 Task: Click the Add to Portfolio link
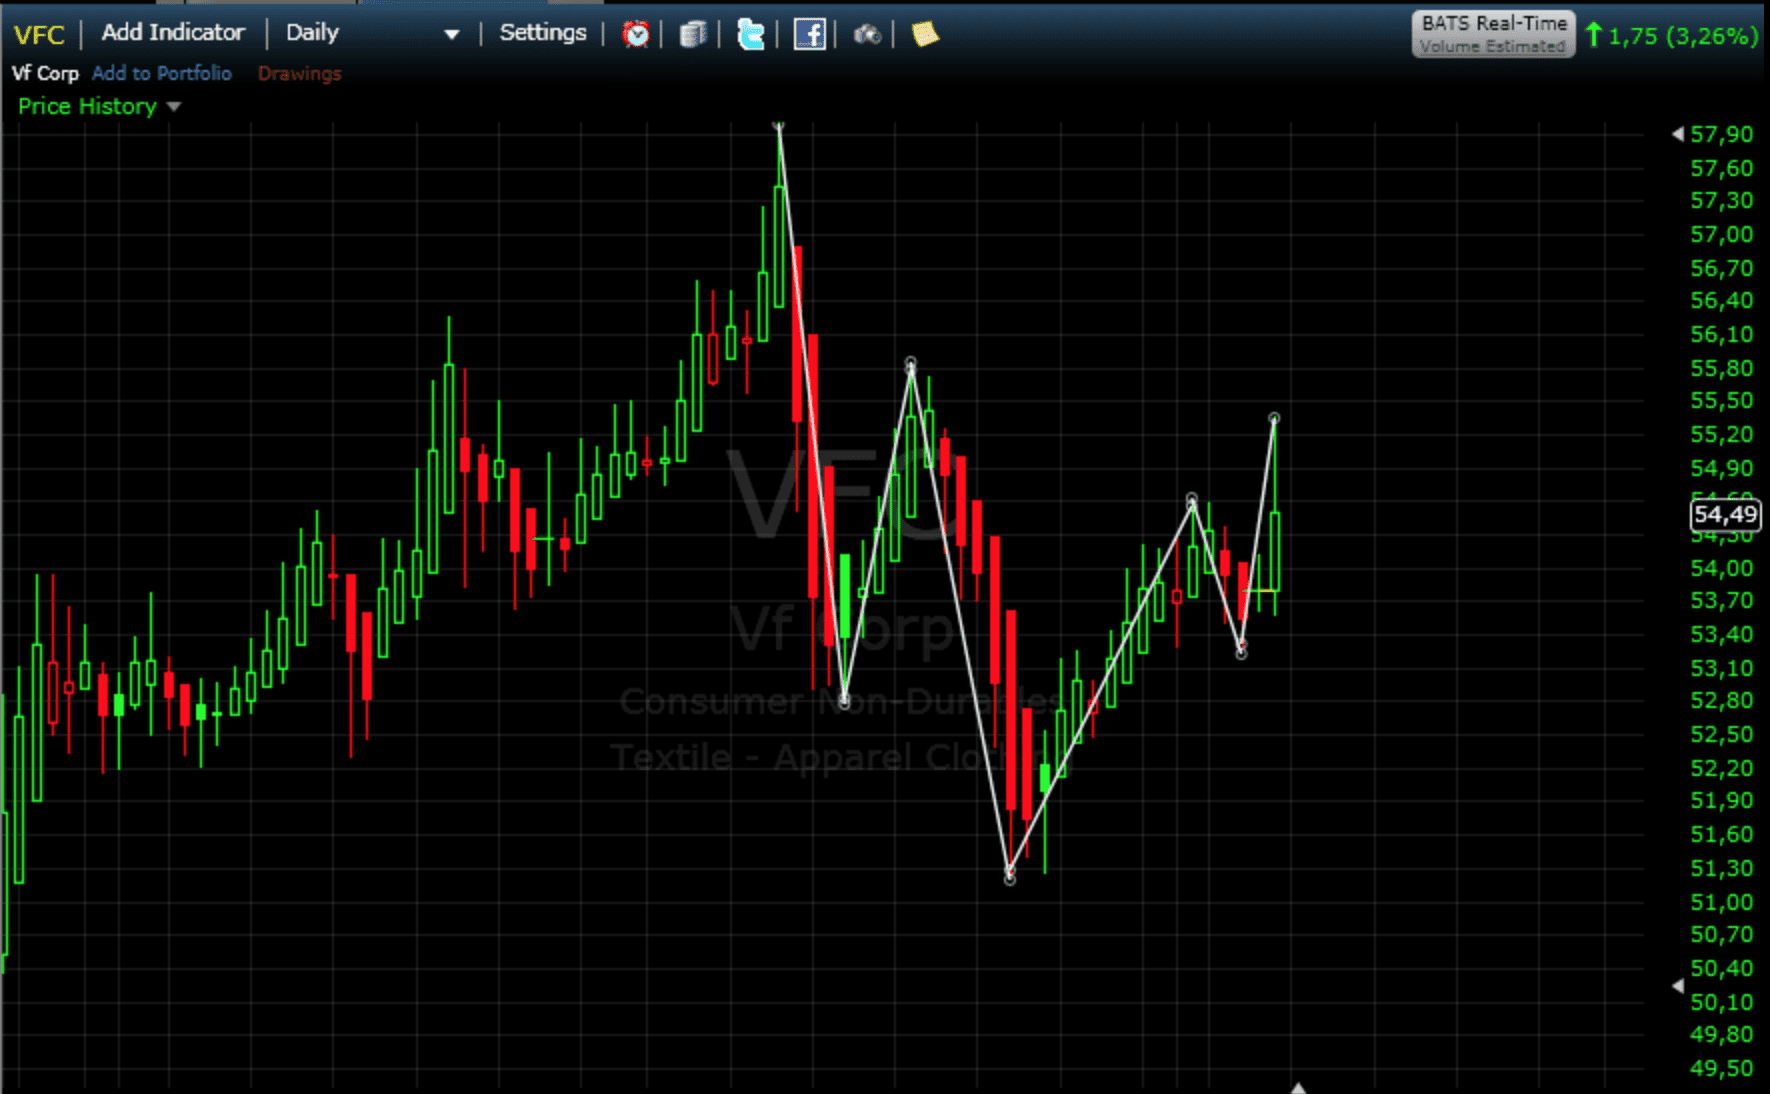pos(162,73)
